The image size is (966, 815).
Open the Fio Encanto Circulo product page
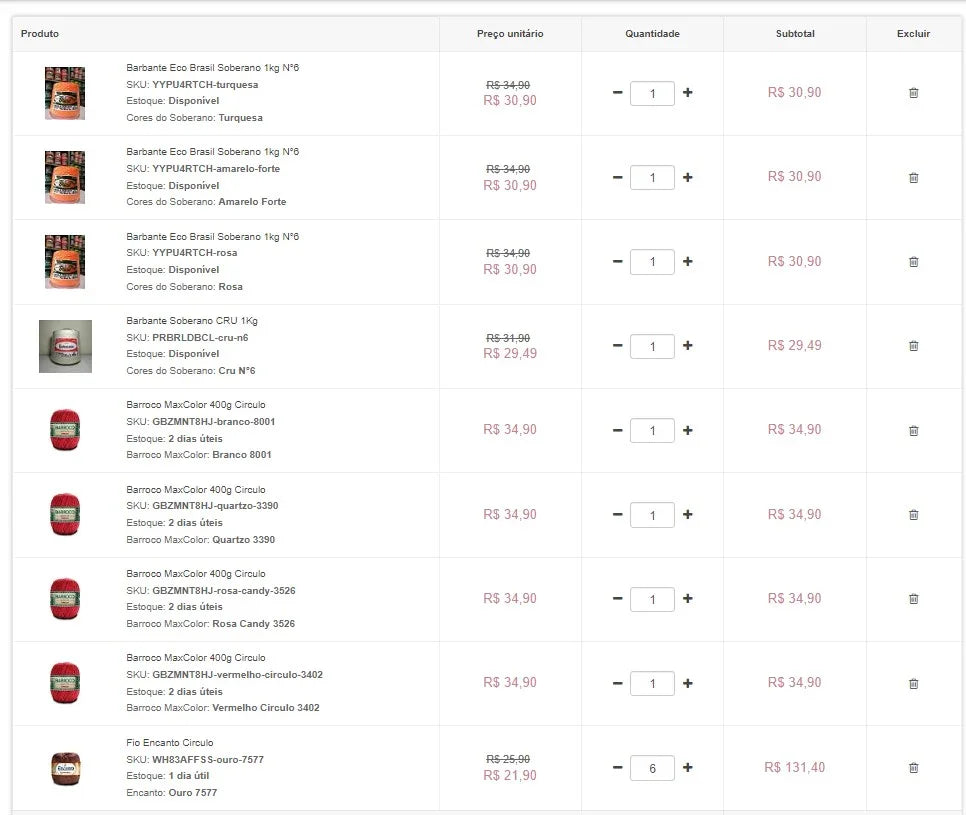tap(167, 742)
